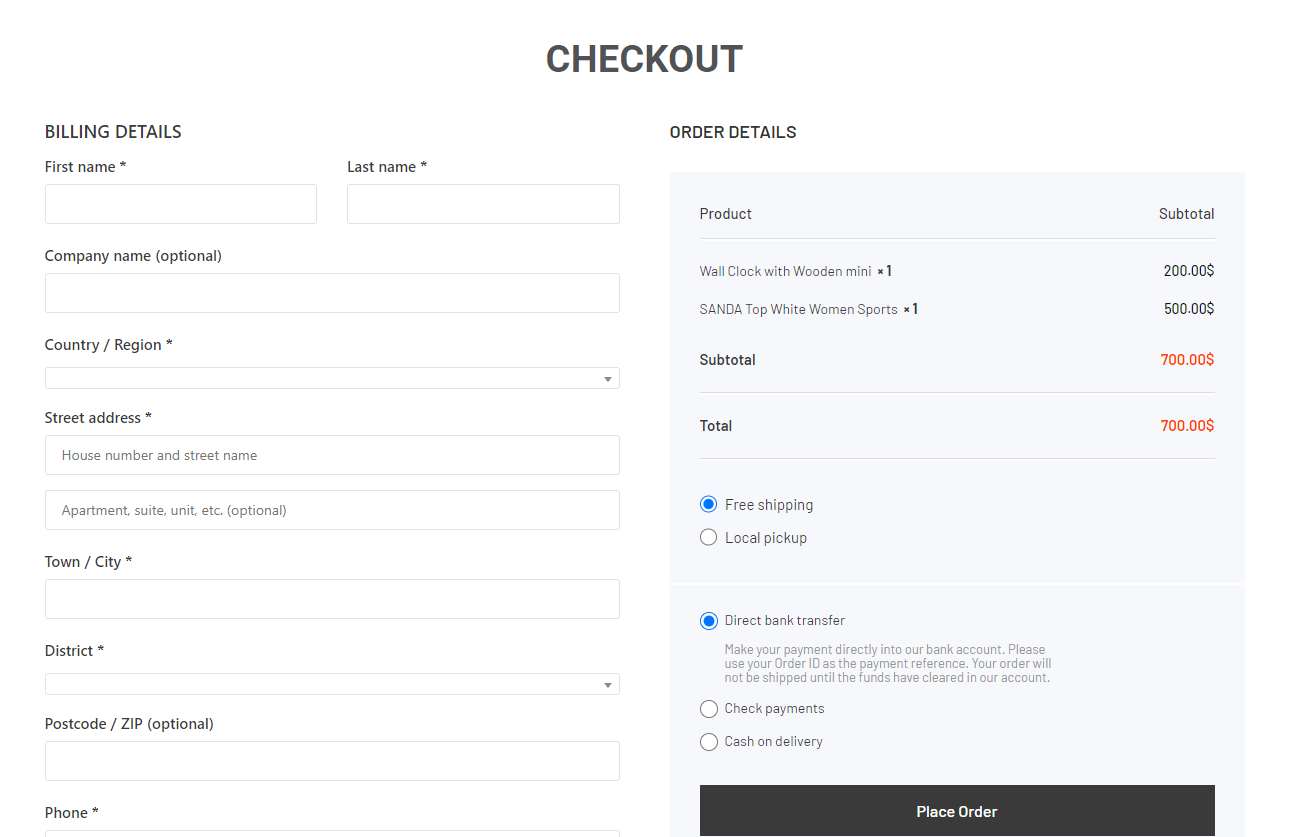Choose Check payments option

(x=709, y=709)
